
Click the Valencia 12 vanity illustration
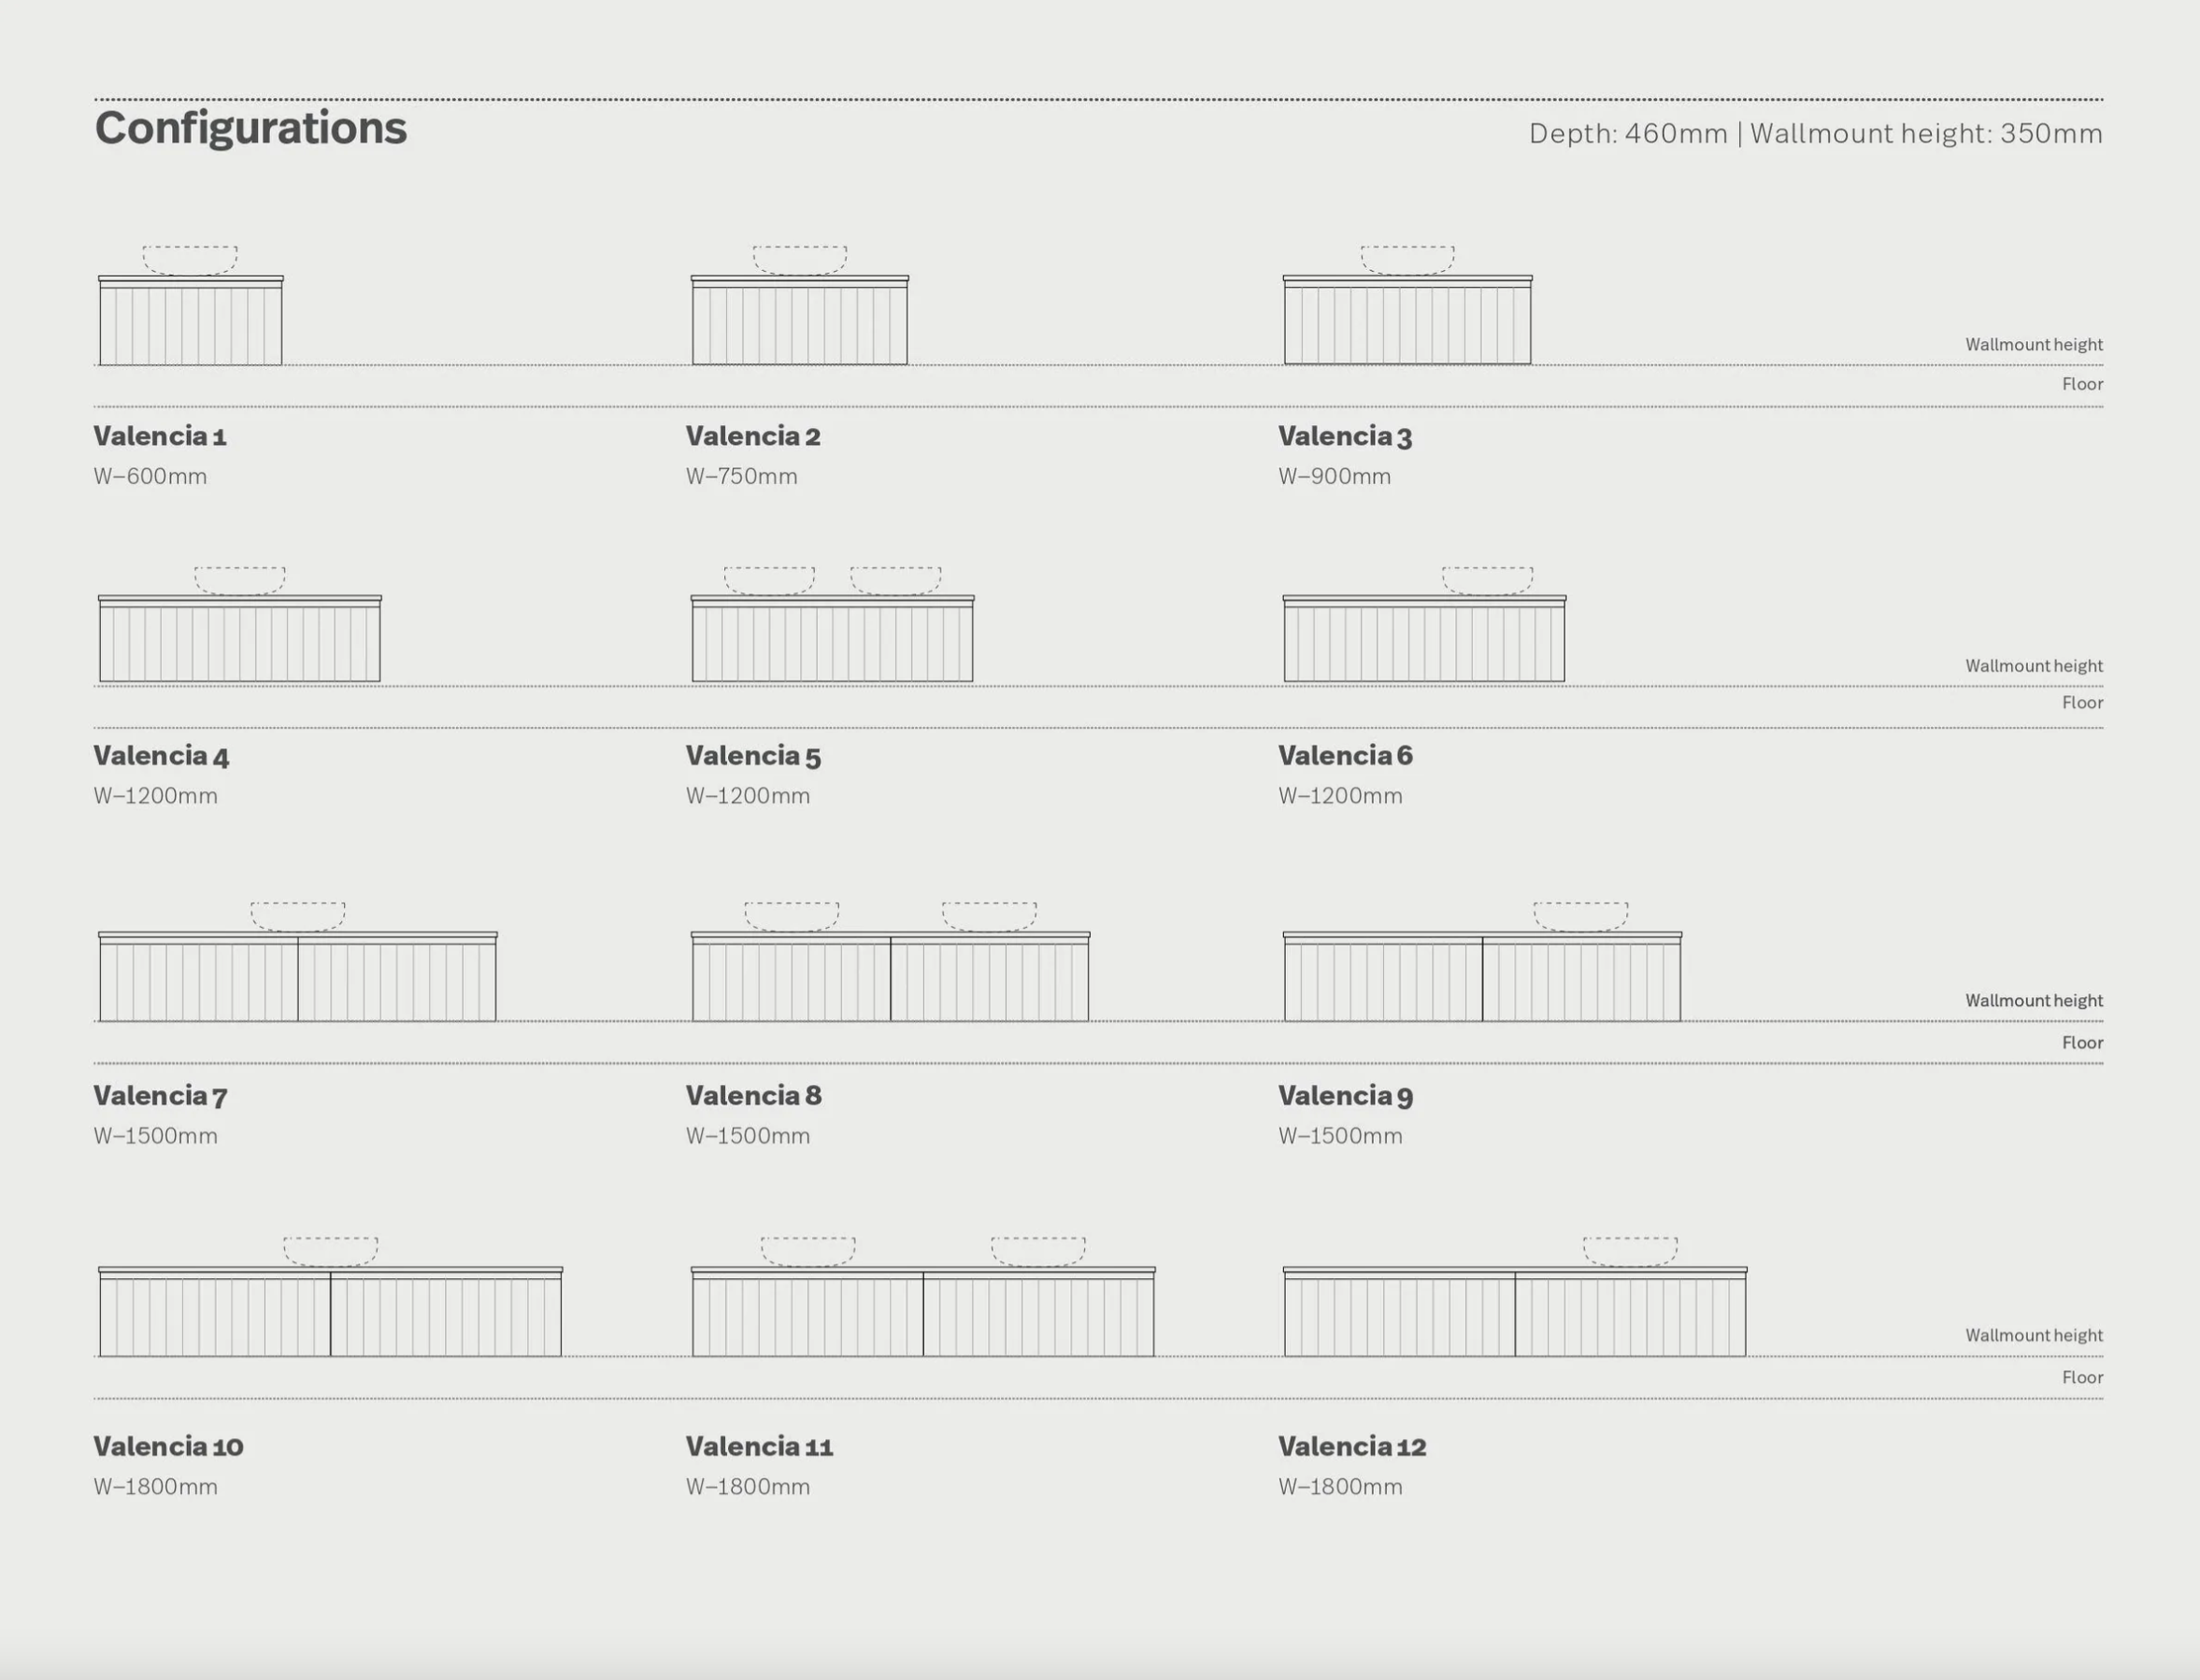[1515, 1311]
